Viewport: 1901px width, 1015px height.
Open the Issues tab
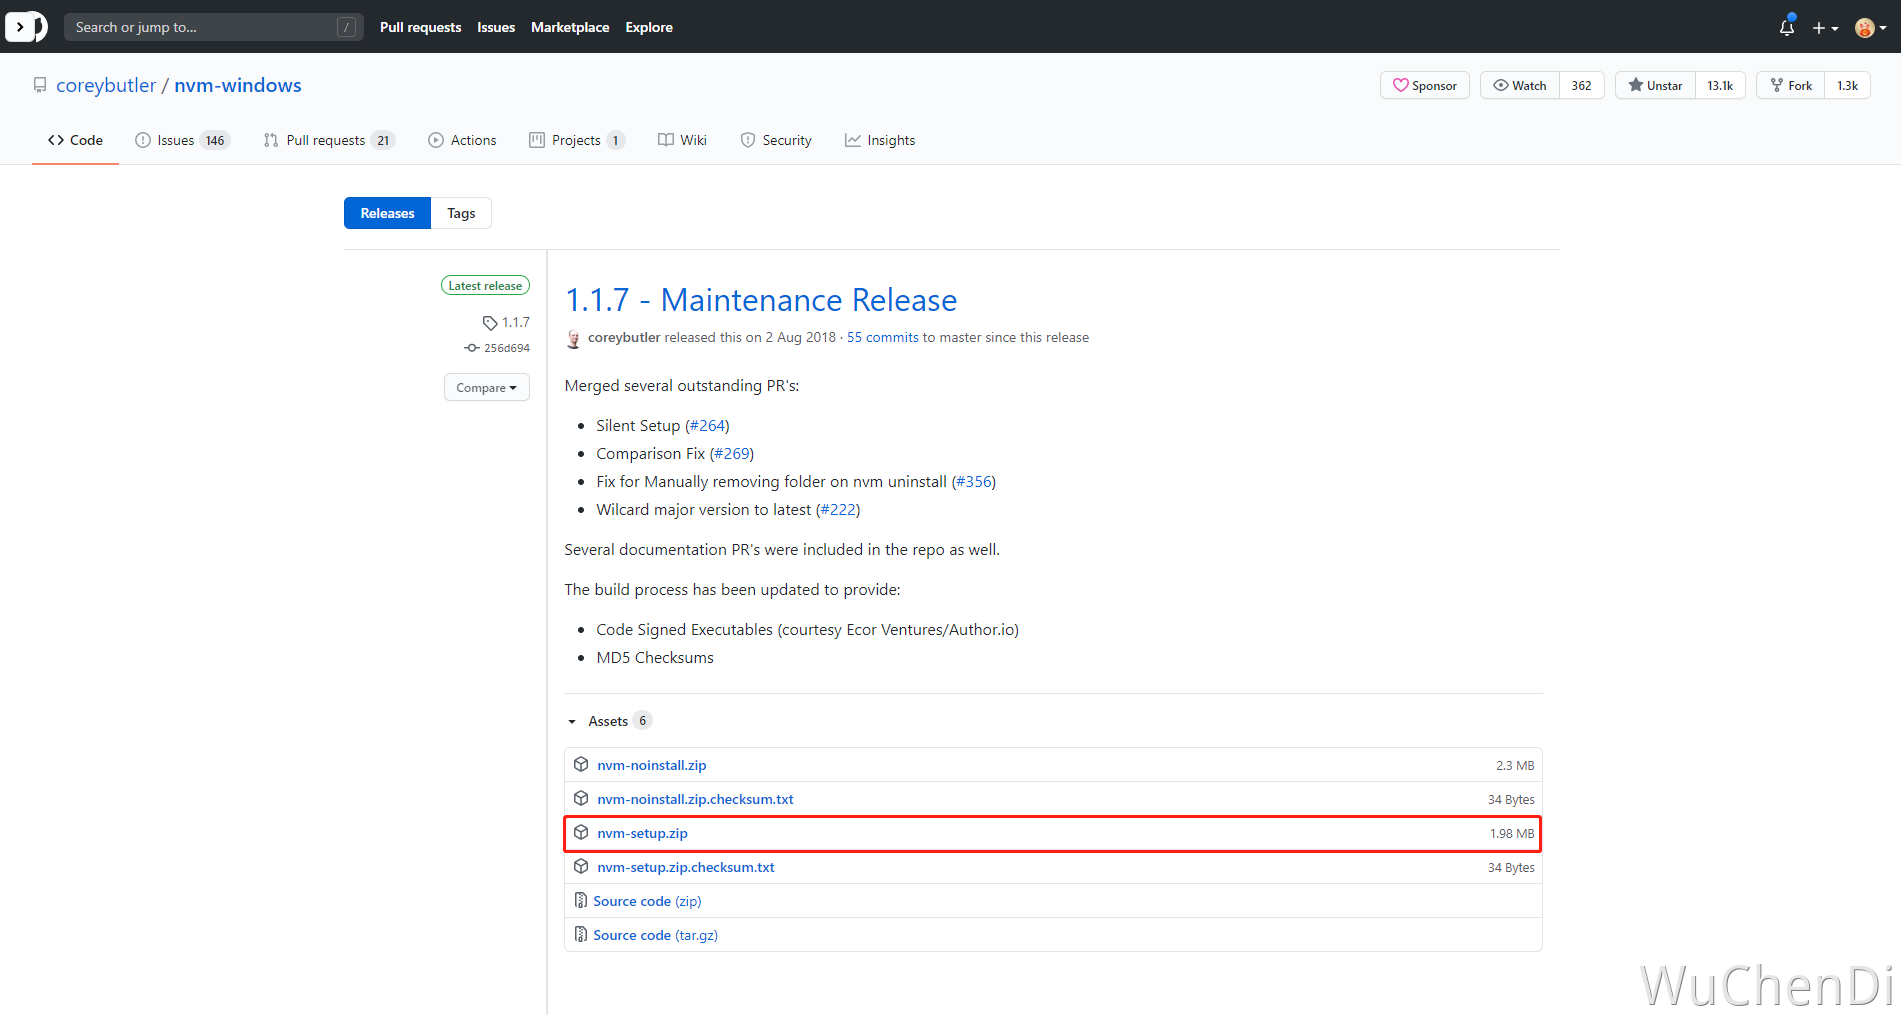[x=182, y=141]
